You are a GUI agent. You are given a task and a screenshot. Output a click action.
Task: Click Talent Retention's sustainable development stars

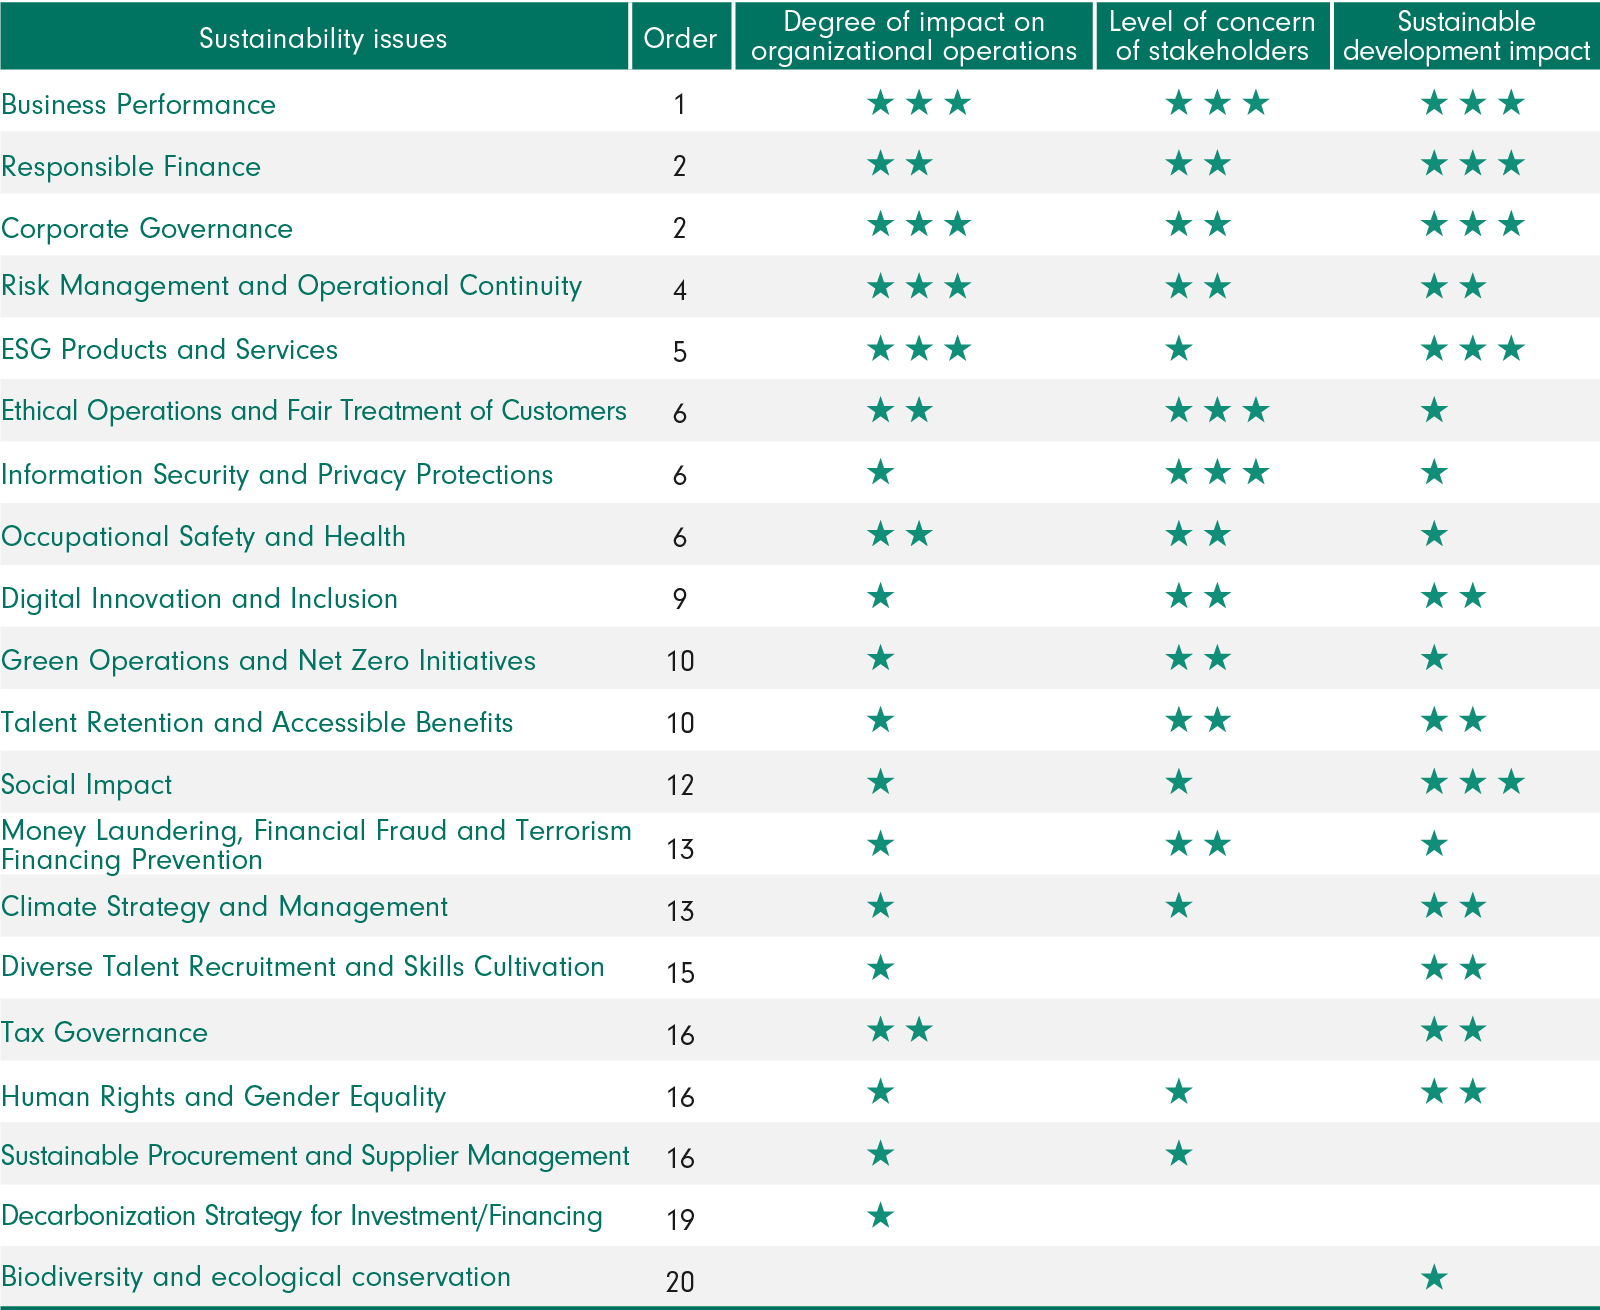point(1454,720)
